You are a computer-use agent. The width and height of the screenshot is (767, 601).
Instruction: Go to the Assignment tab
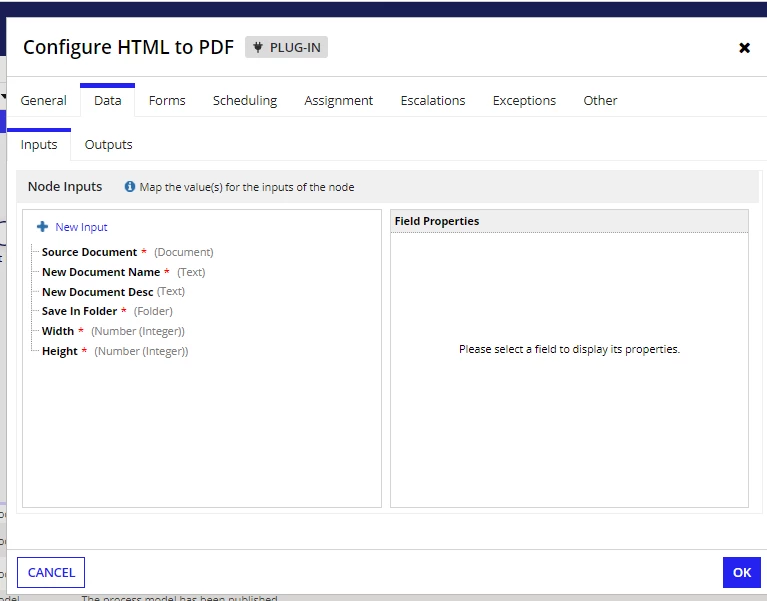pyautogui.click(x=338, y=100)
